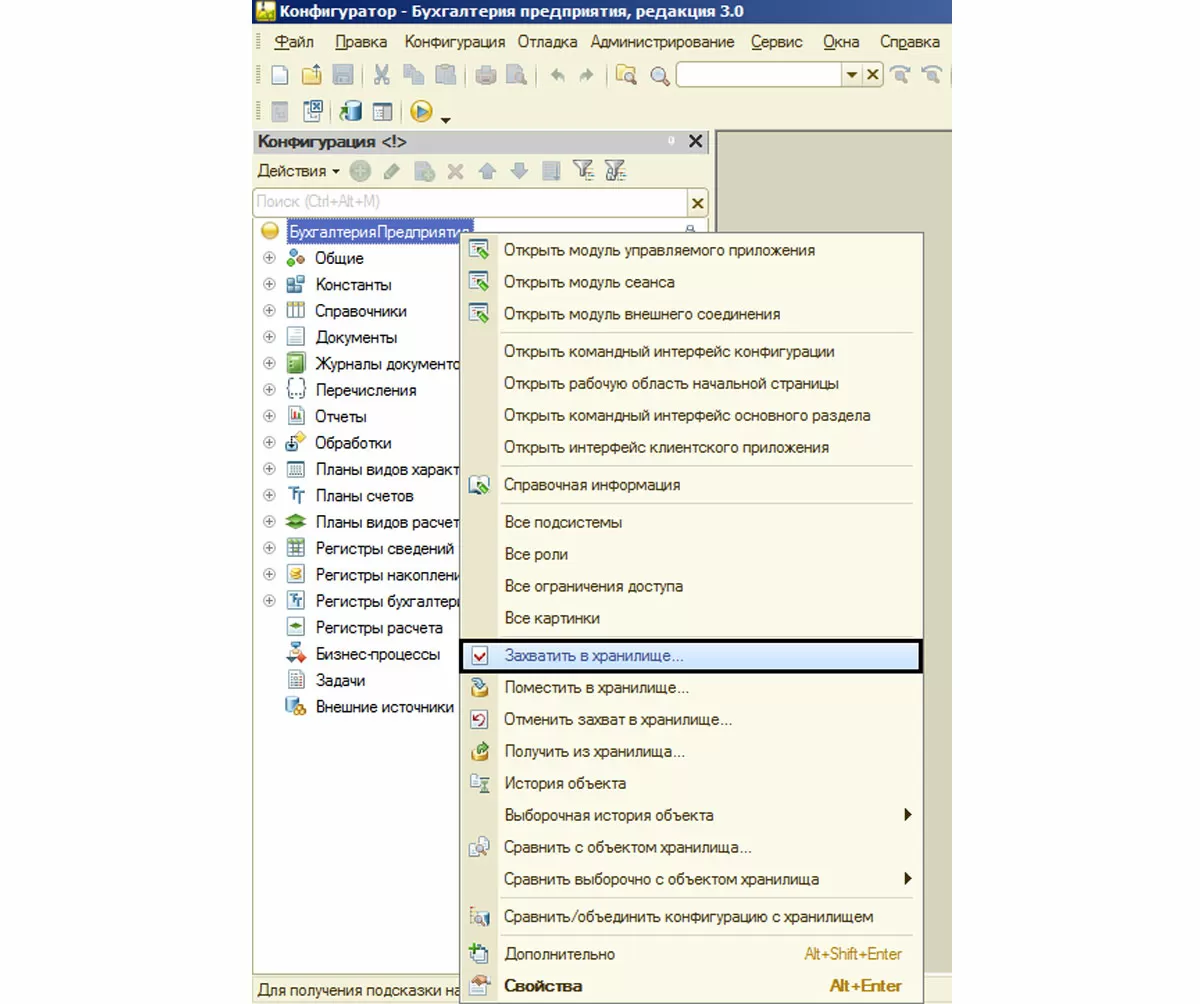The width and height of the screenshot is (1200, 1004).
Task: Click the Redo arrow toolbar icon
Action: coord(586,75)
